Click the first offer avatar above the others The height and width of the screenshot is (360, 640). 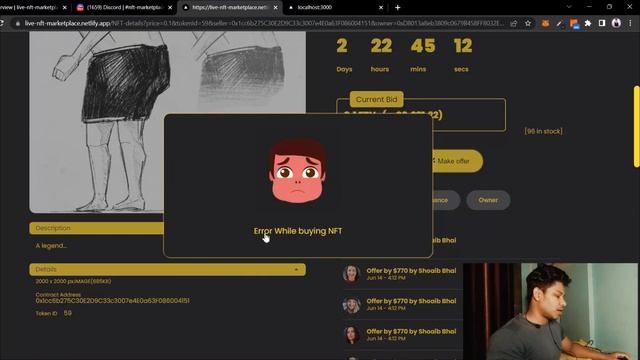tap(351, 273)
